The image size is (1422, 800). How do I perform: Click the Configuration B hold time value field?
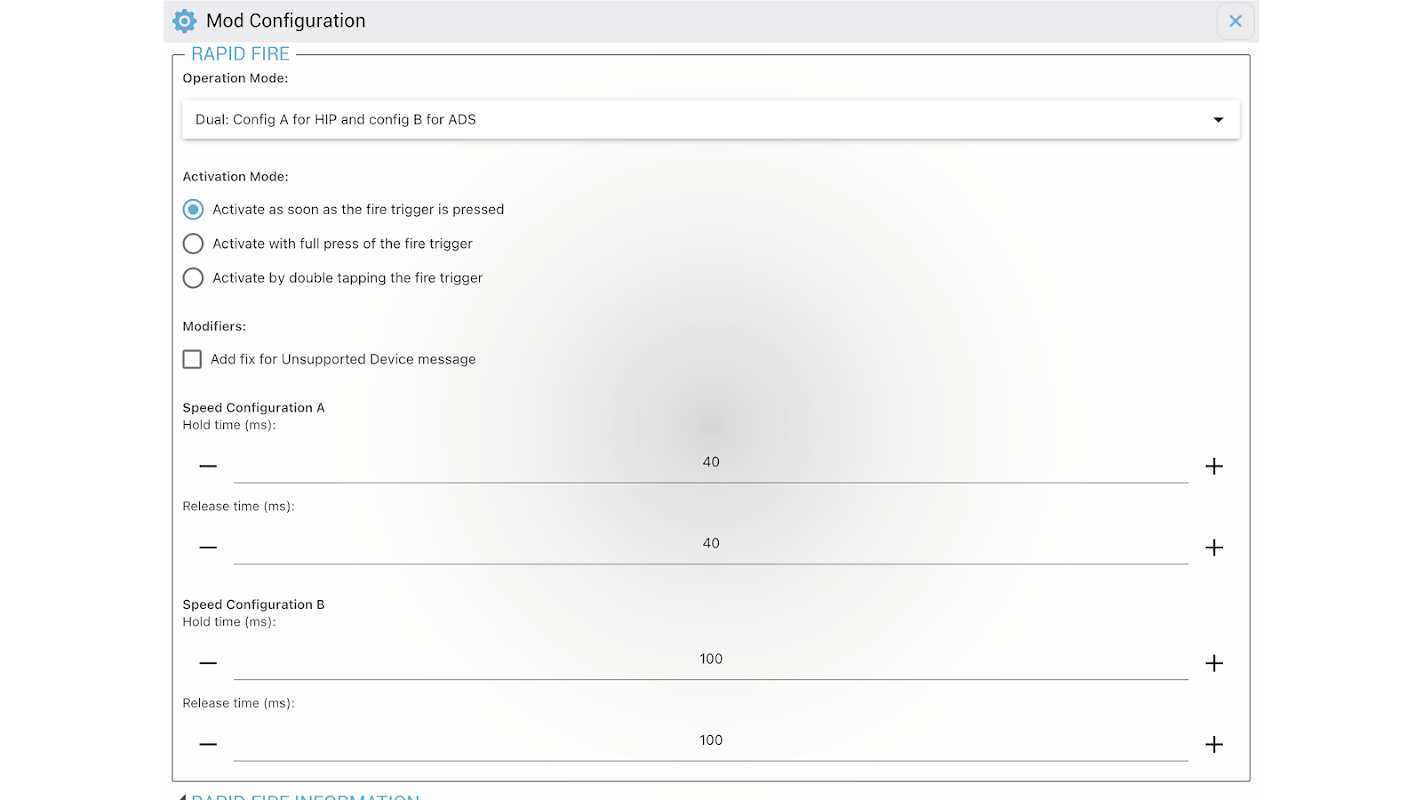(710, 660)
